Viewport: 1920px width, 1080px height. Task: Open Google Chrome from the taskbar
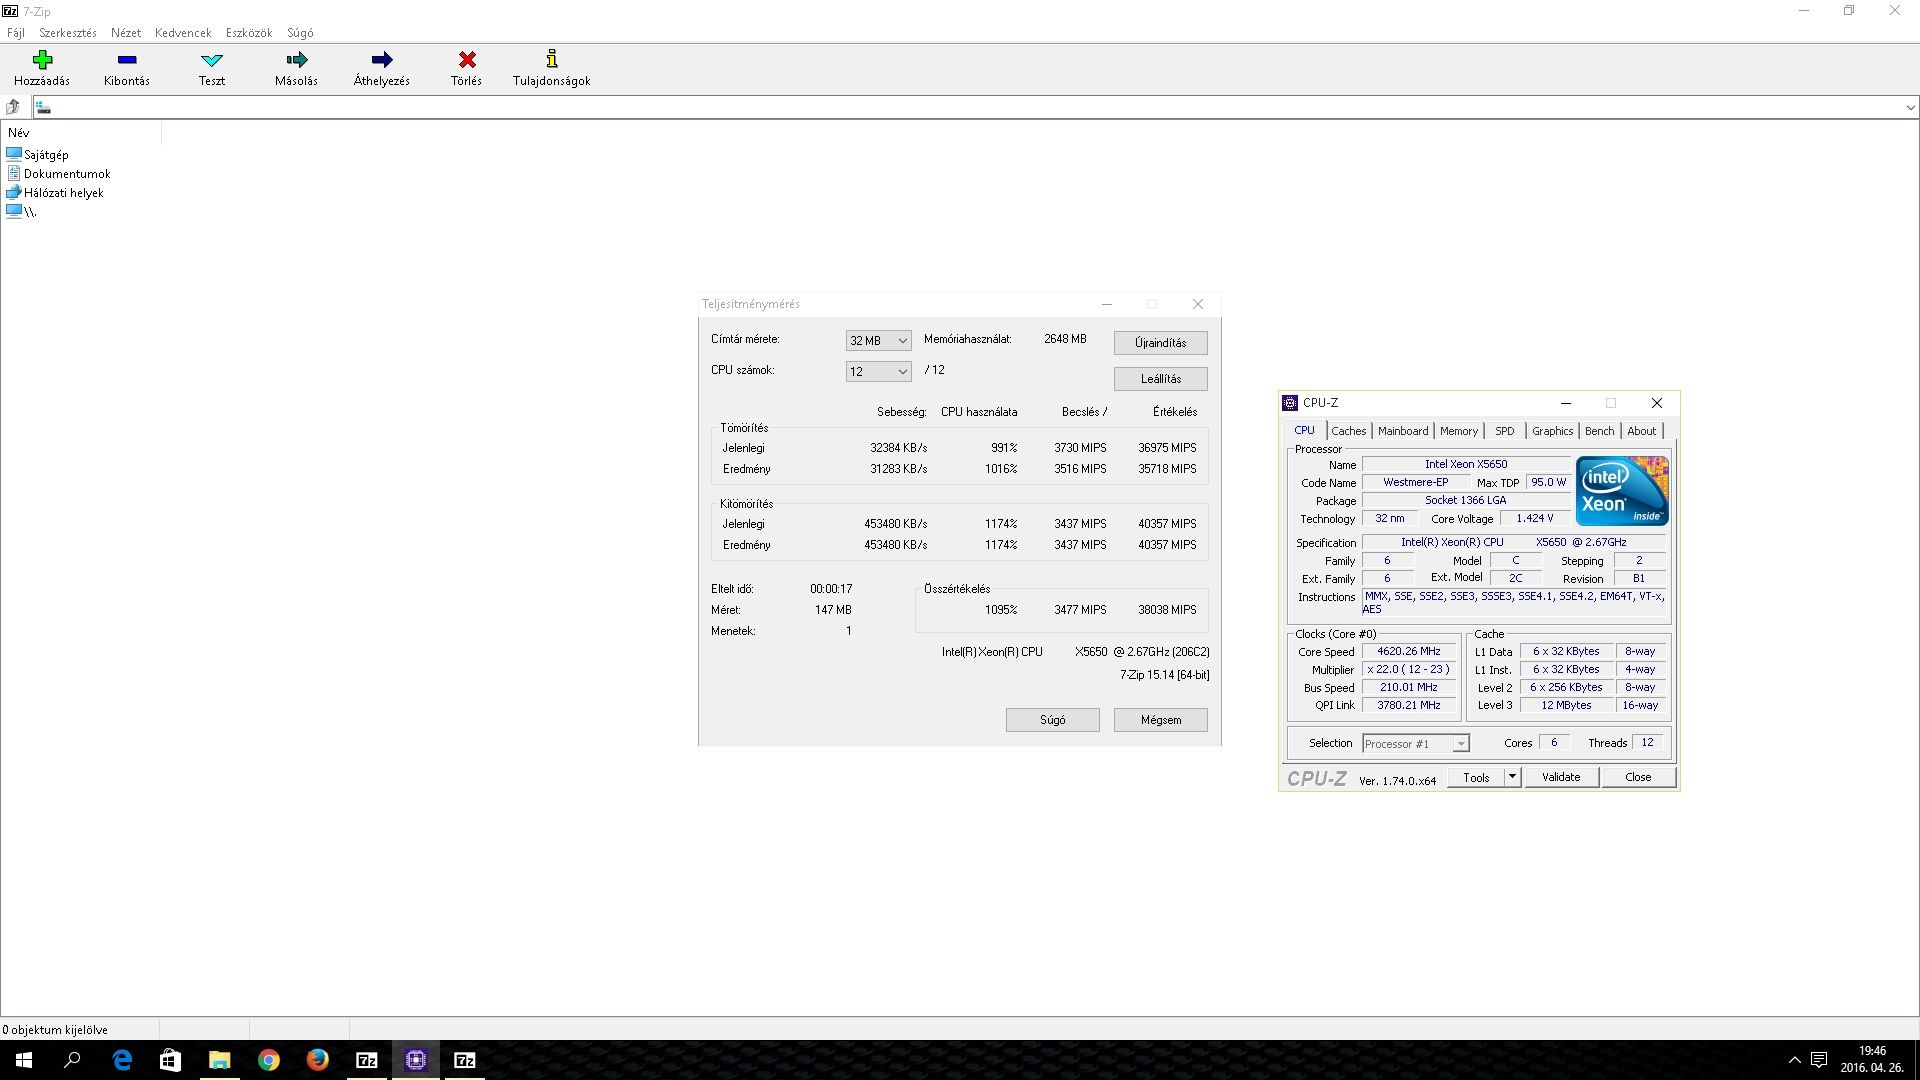tap(269, 1060)
